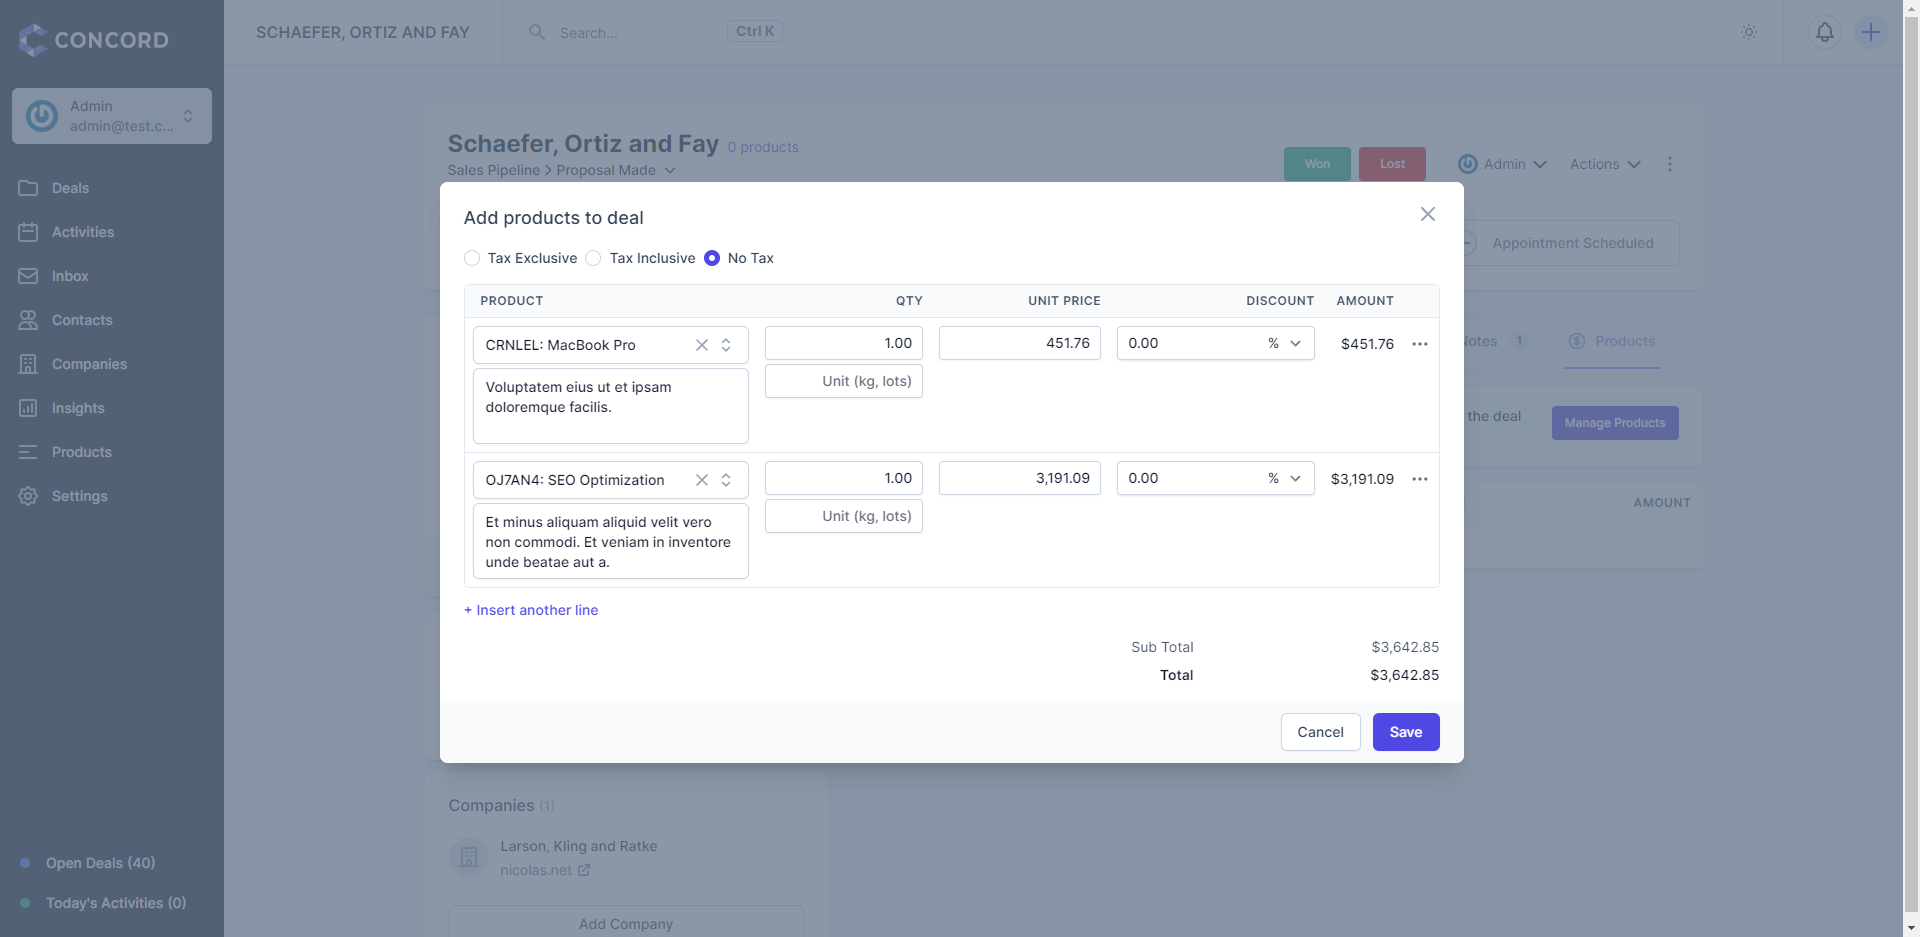Edit unit price 3,191.09
The height and width of the screenshot is (937, 1920).
pos(1020,478)
